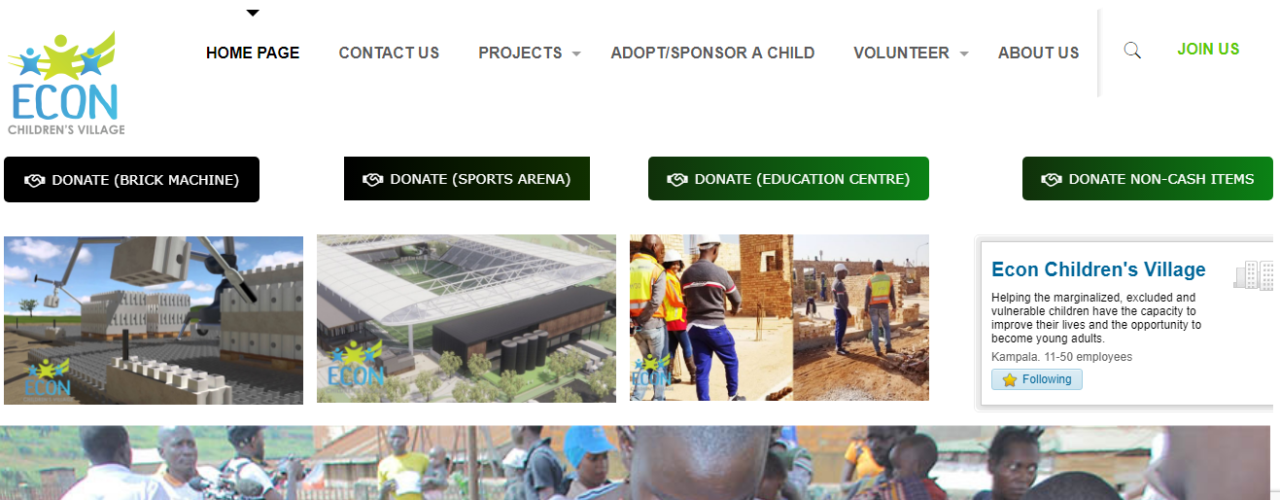Image resolution: width=1280 pixels, height=500 pixels.
Task: Open Econ Children's Village title link
Action: [x=1098, y=269]
